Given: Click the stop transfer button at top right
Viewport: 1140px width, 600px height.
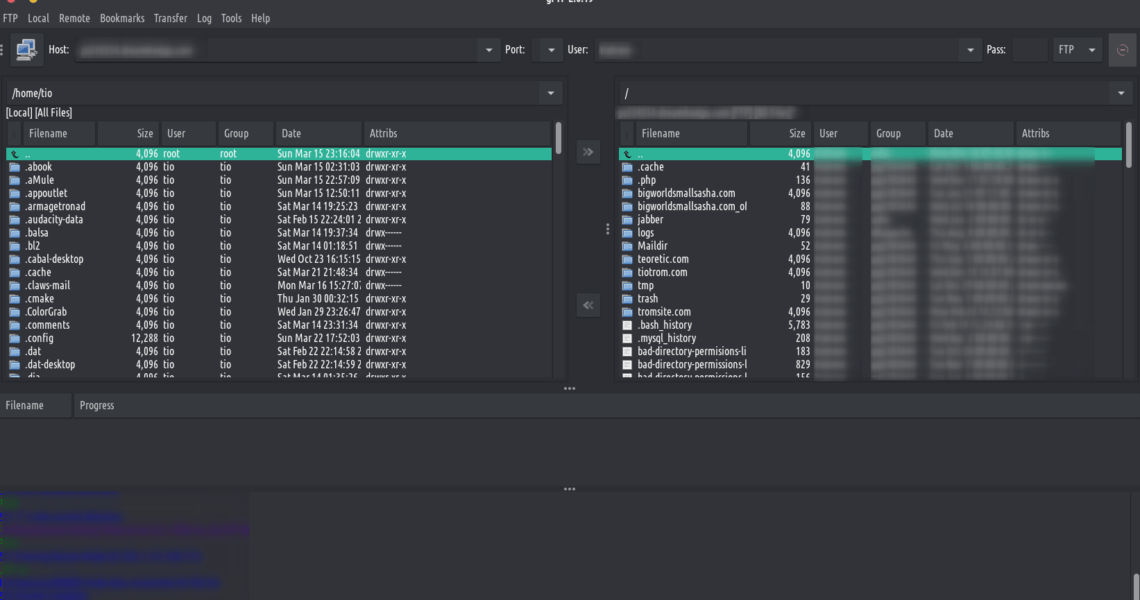Looking at the screenshot, I should coord(1122,49).
